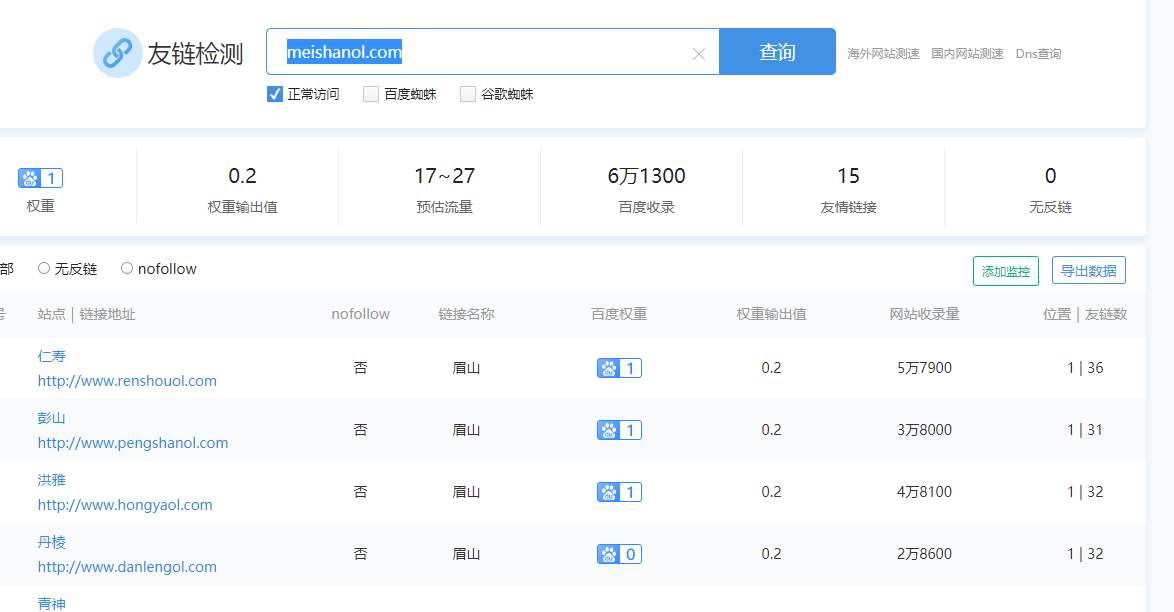Click the 添加监控 button
The height and width of the screenshot is (612, 1174).
click(1005, 271)
